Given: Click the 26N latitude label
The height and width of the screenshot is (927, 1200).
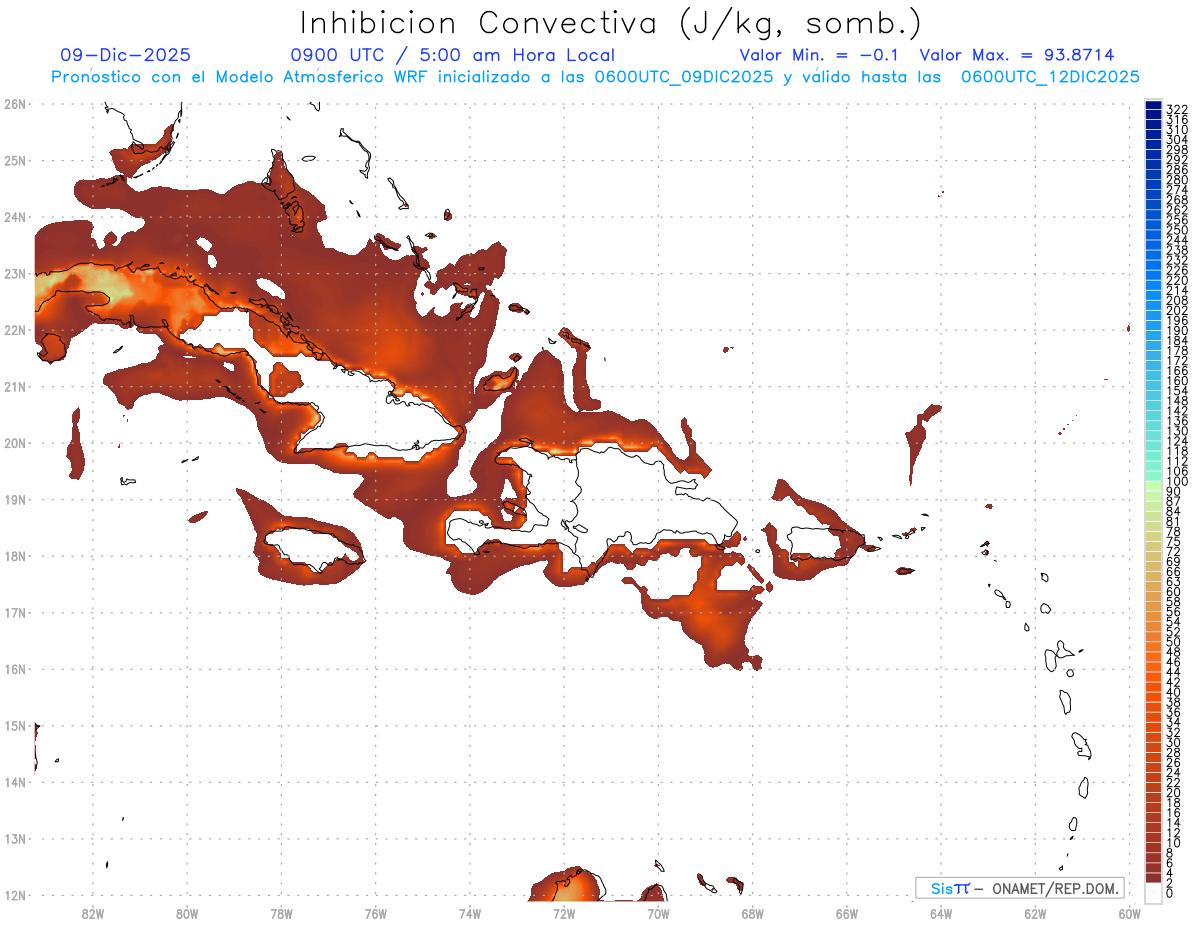Looking at the screenshot, I should [x=15, y=104].
